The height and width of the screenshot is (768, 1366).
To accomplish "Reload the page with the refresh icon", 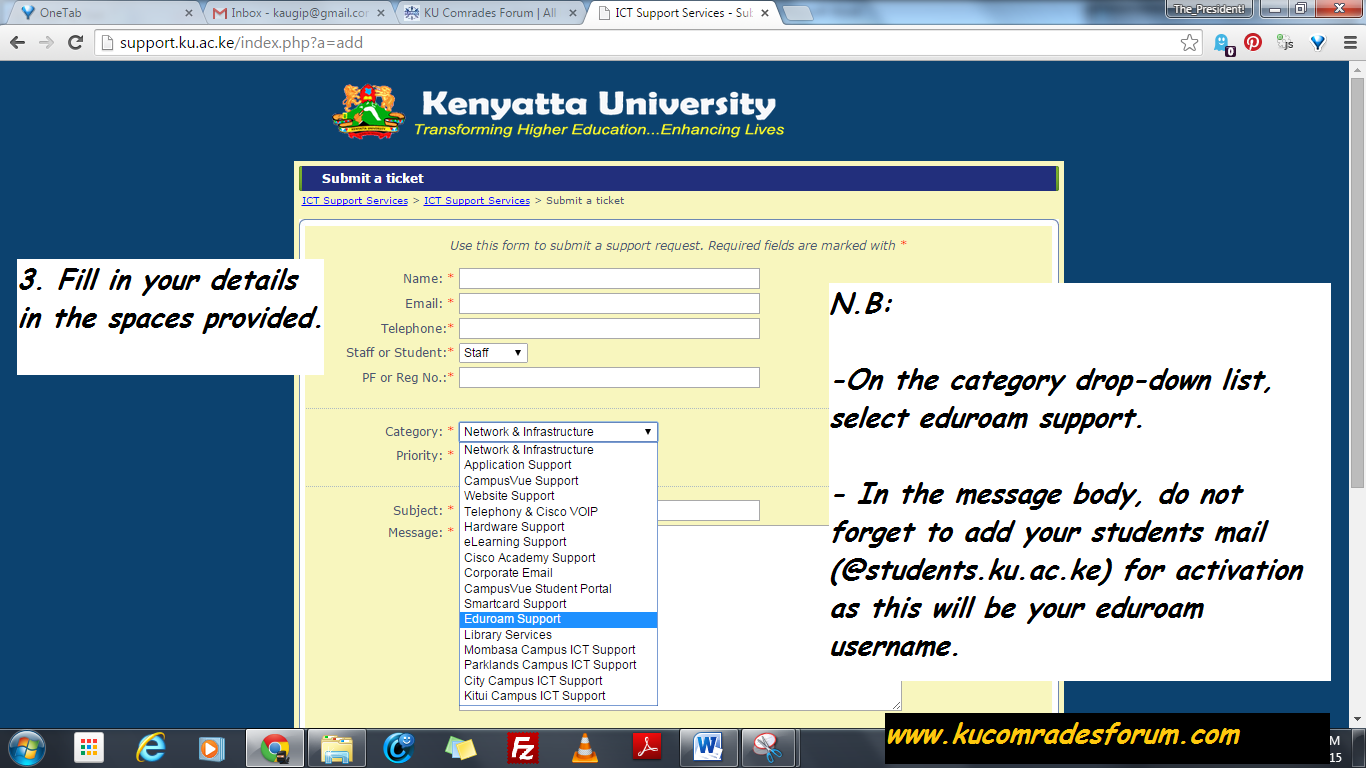I will 75,43.
